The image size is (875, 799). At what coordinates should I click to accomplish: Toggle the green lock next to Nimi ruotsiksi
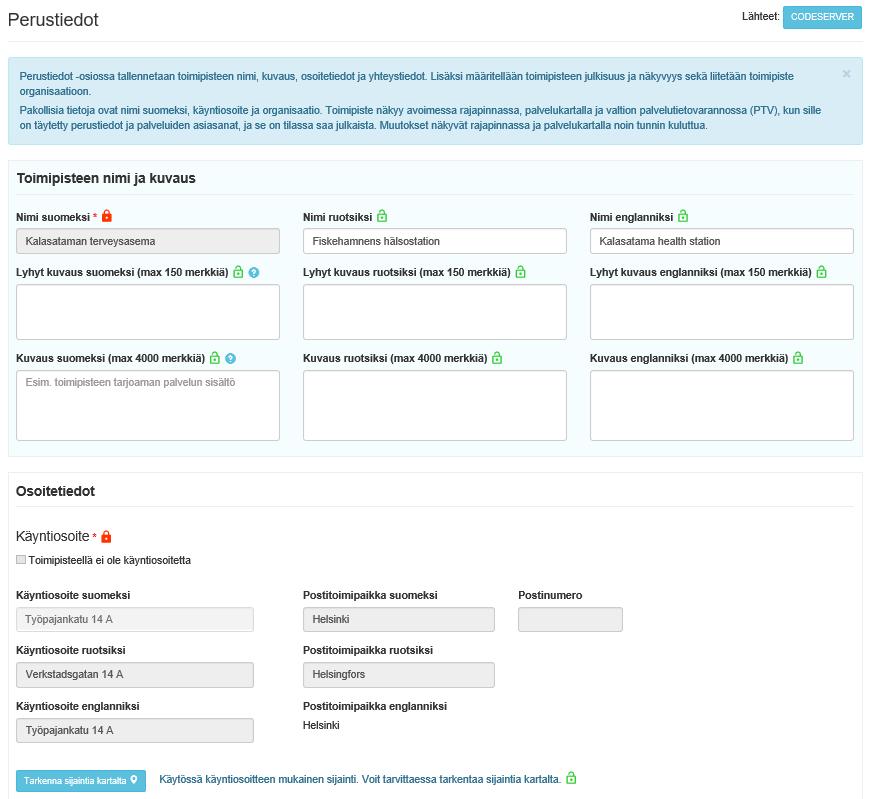pos(382,216)
